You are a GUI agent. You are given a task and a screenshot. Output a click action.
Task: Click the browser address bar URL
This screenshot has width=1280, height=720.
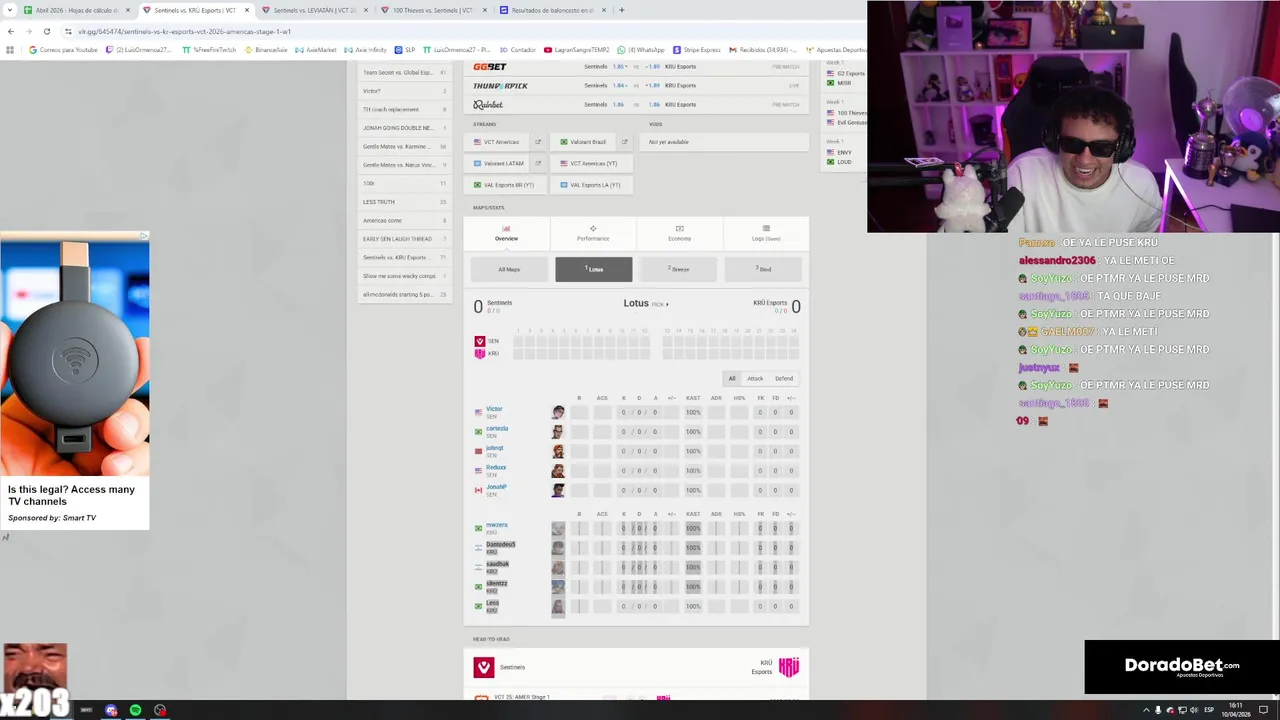[184, 31]
